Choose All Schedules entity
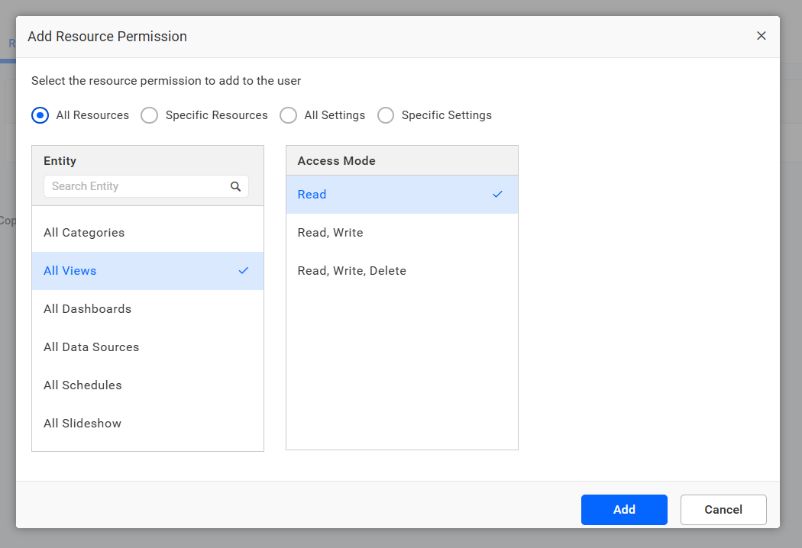 (x=148, y=385)
